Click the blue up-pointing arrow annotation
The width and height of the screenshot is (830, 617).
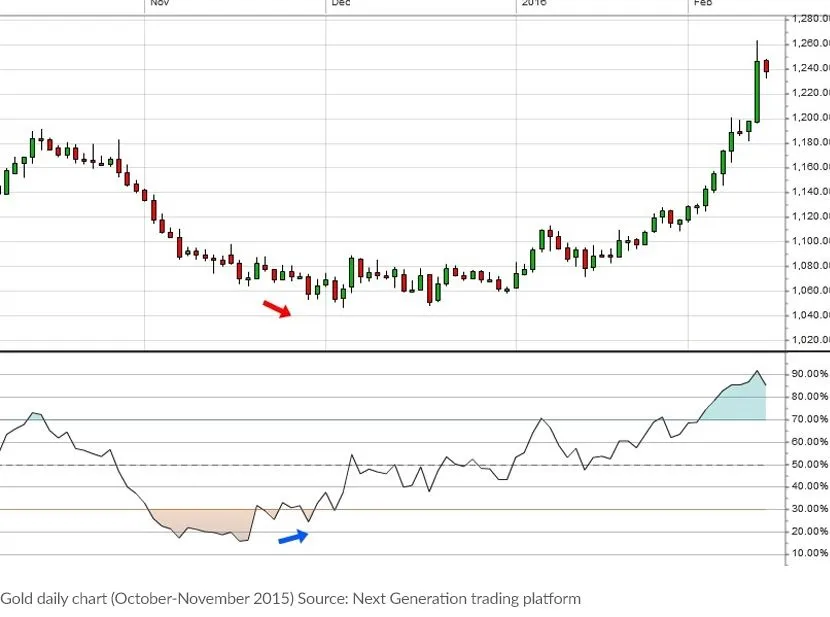tap(293, 537)
